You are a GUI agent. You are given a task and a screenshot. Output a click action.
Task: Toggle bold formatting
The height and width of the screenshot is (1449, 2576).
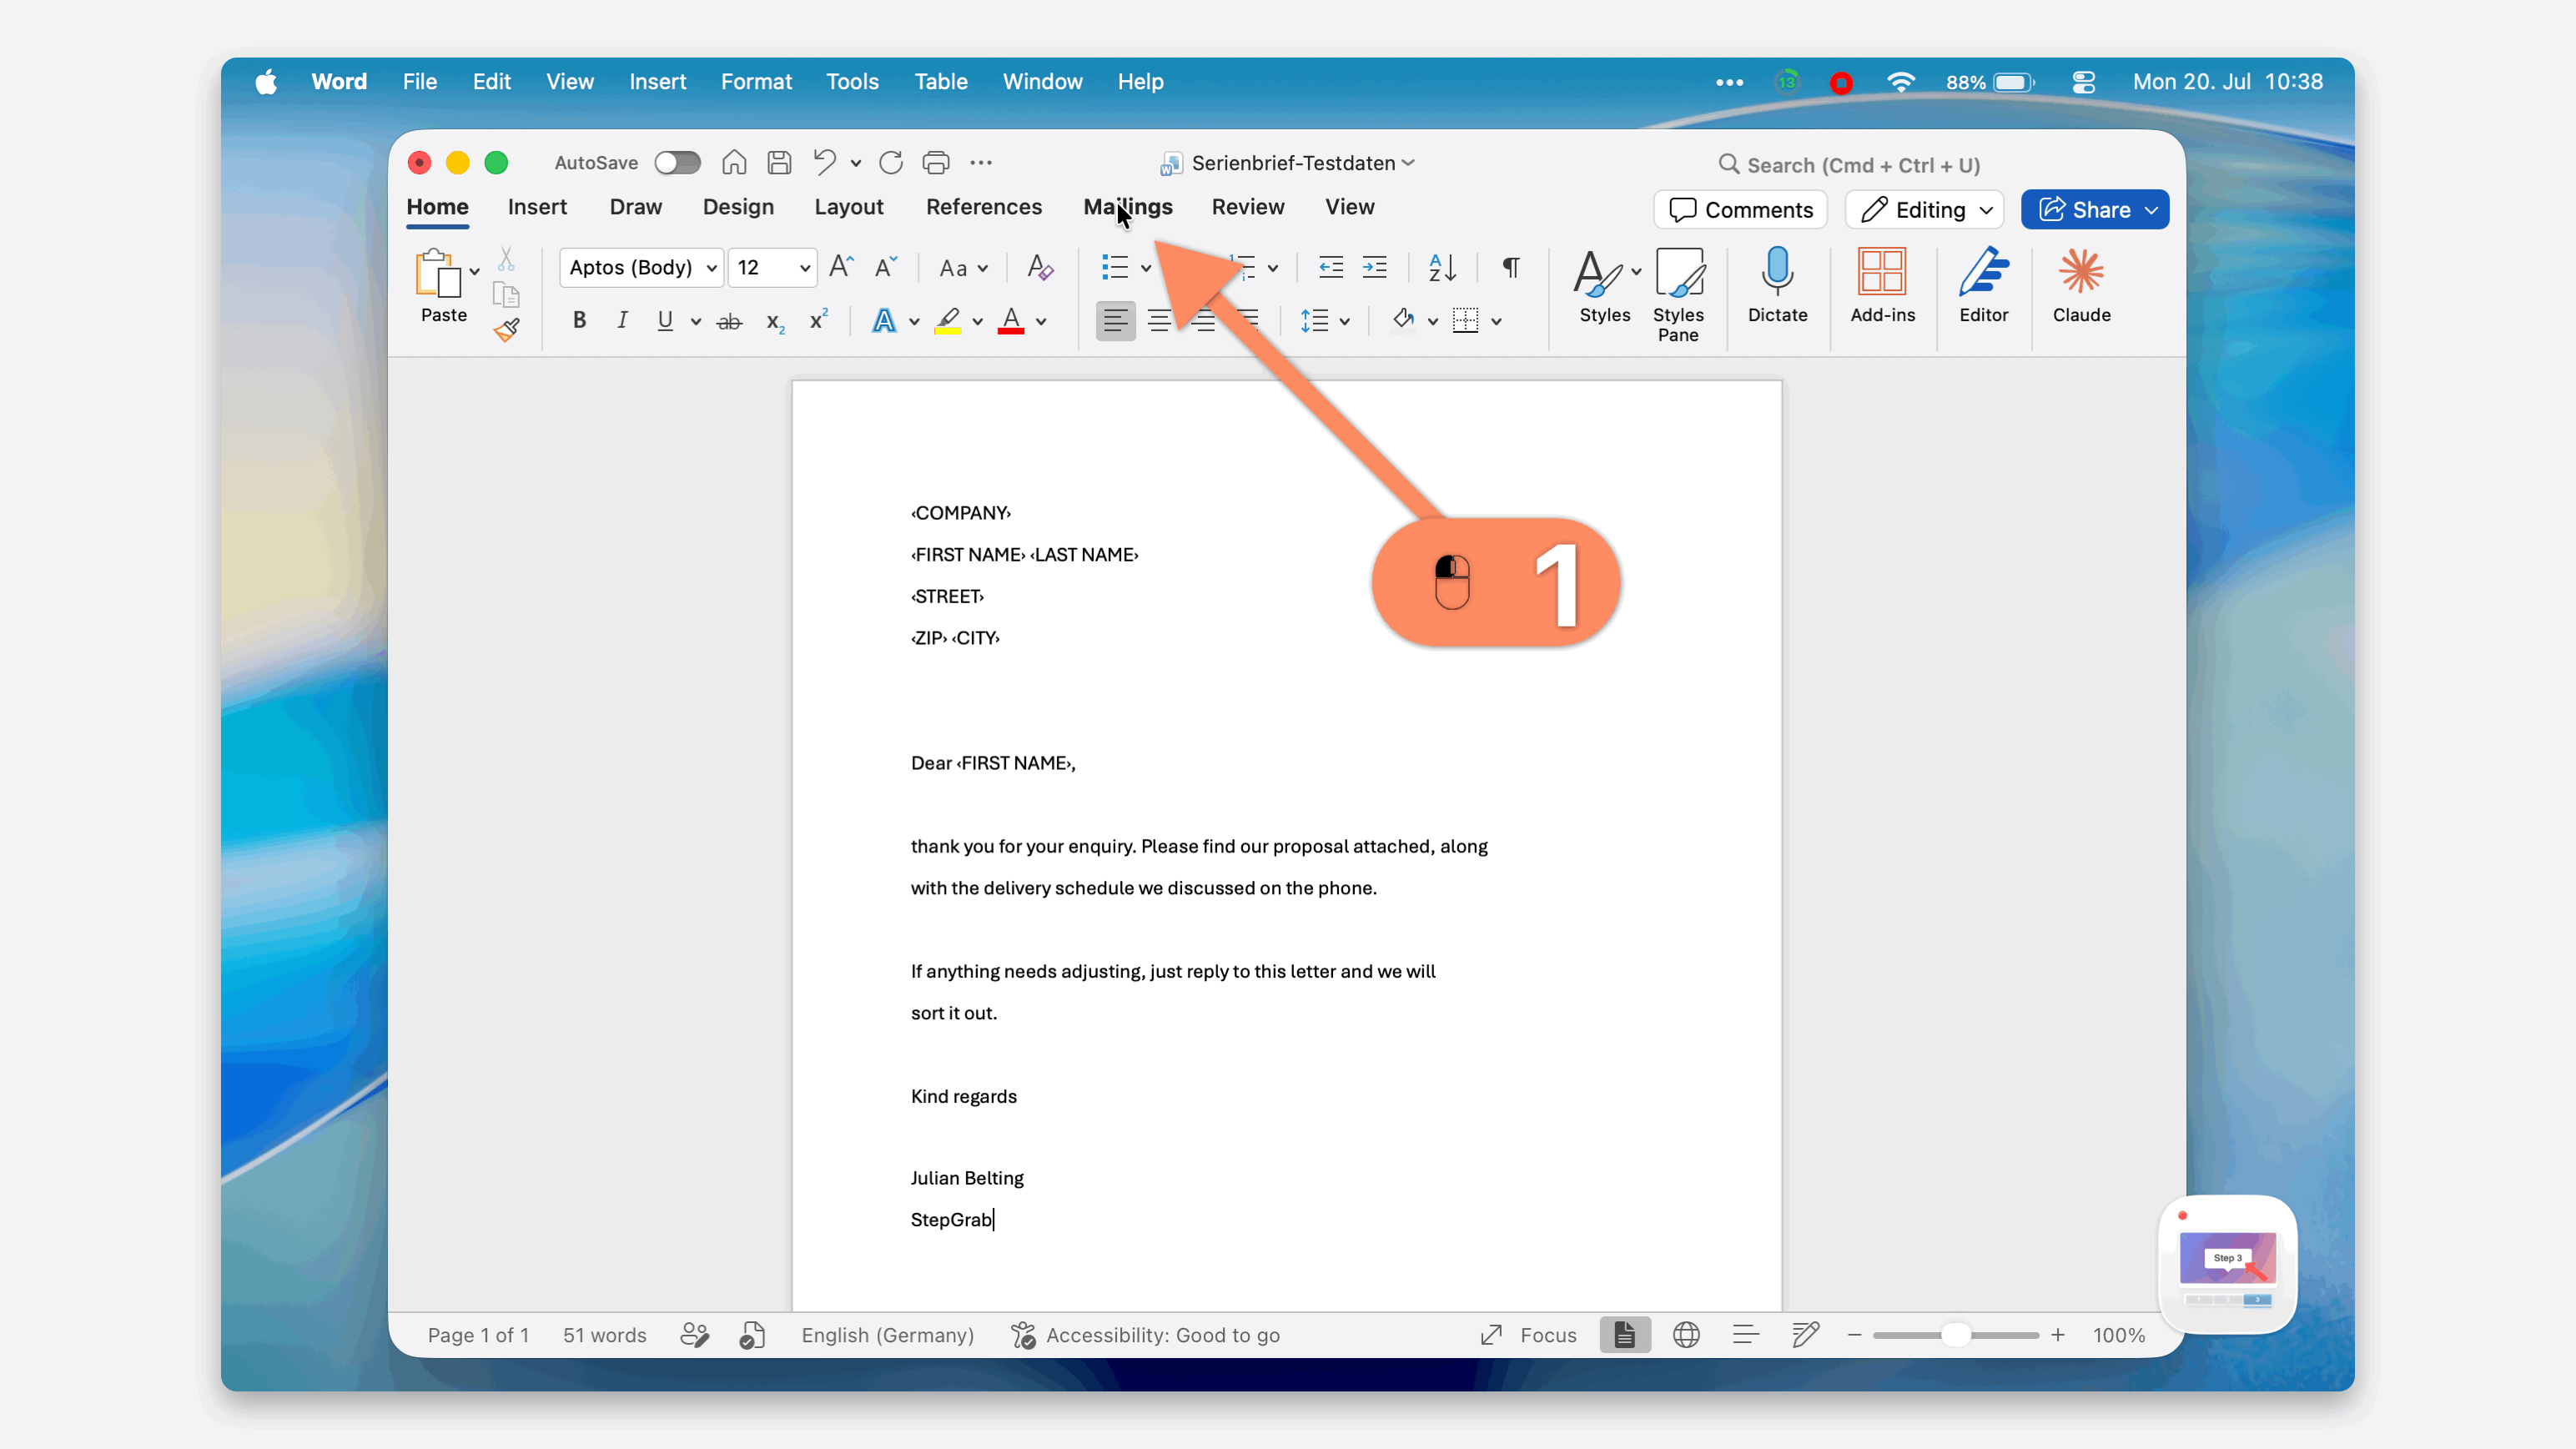(x=579, y=321)
